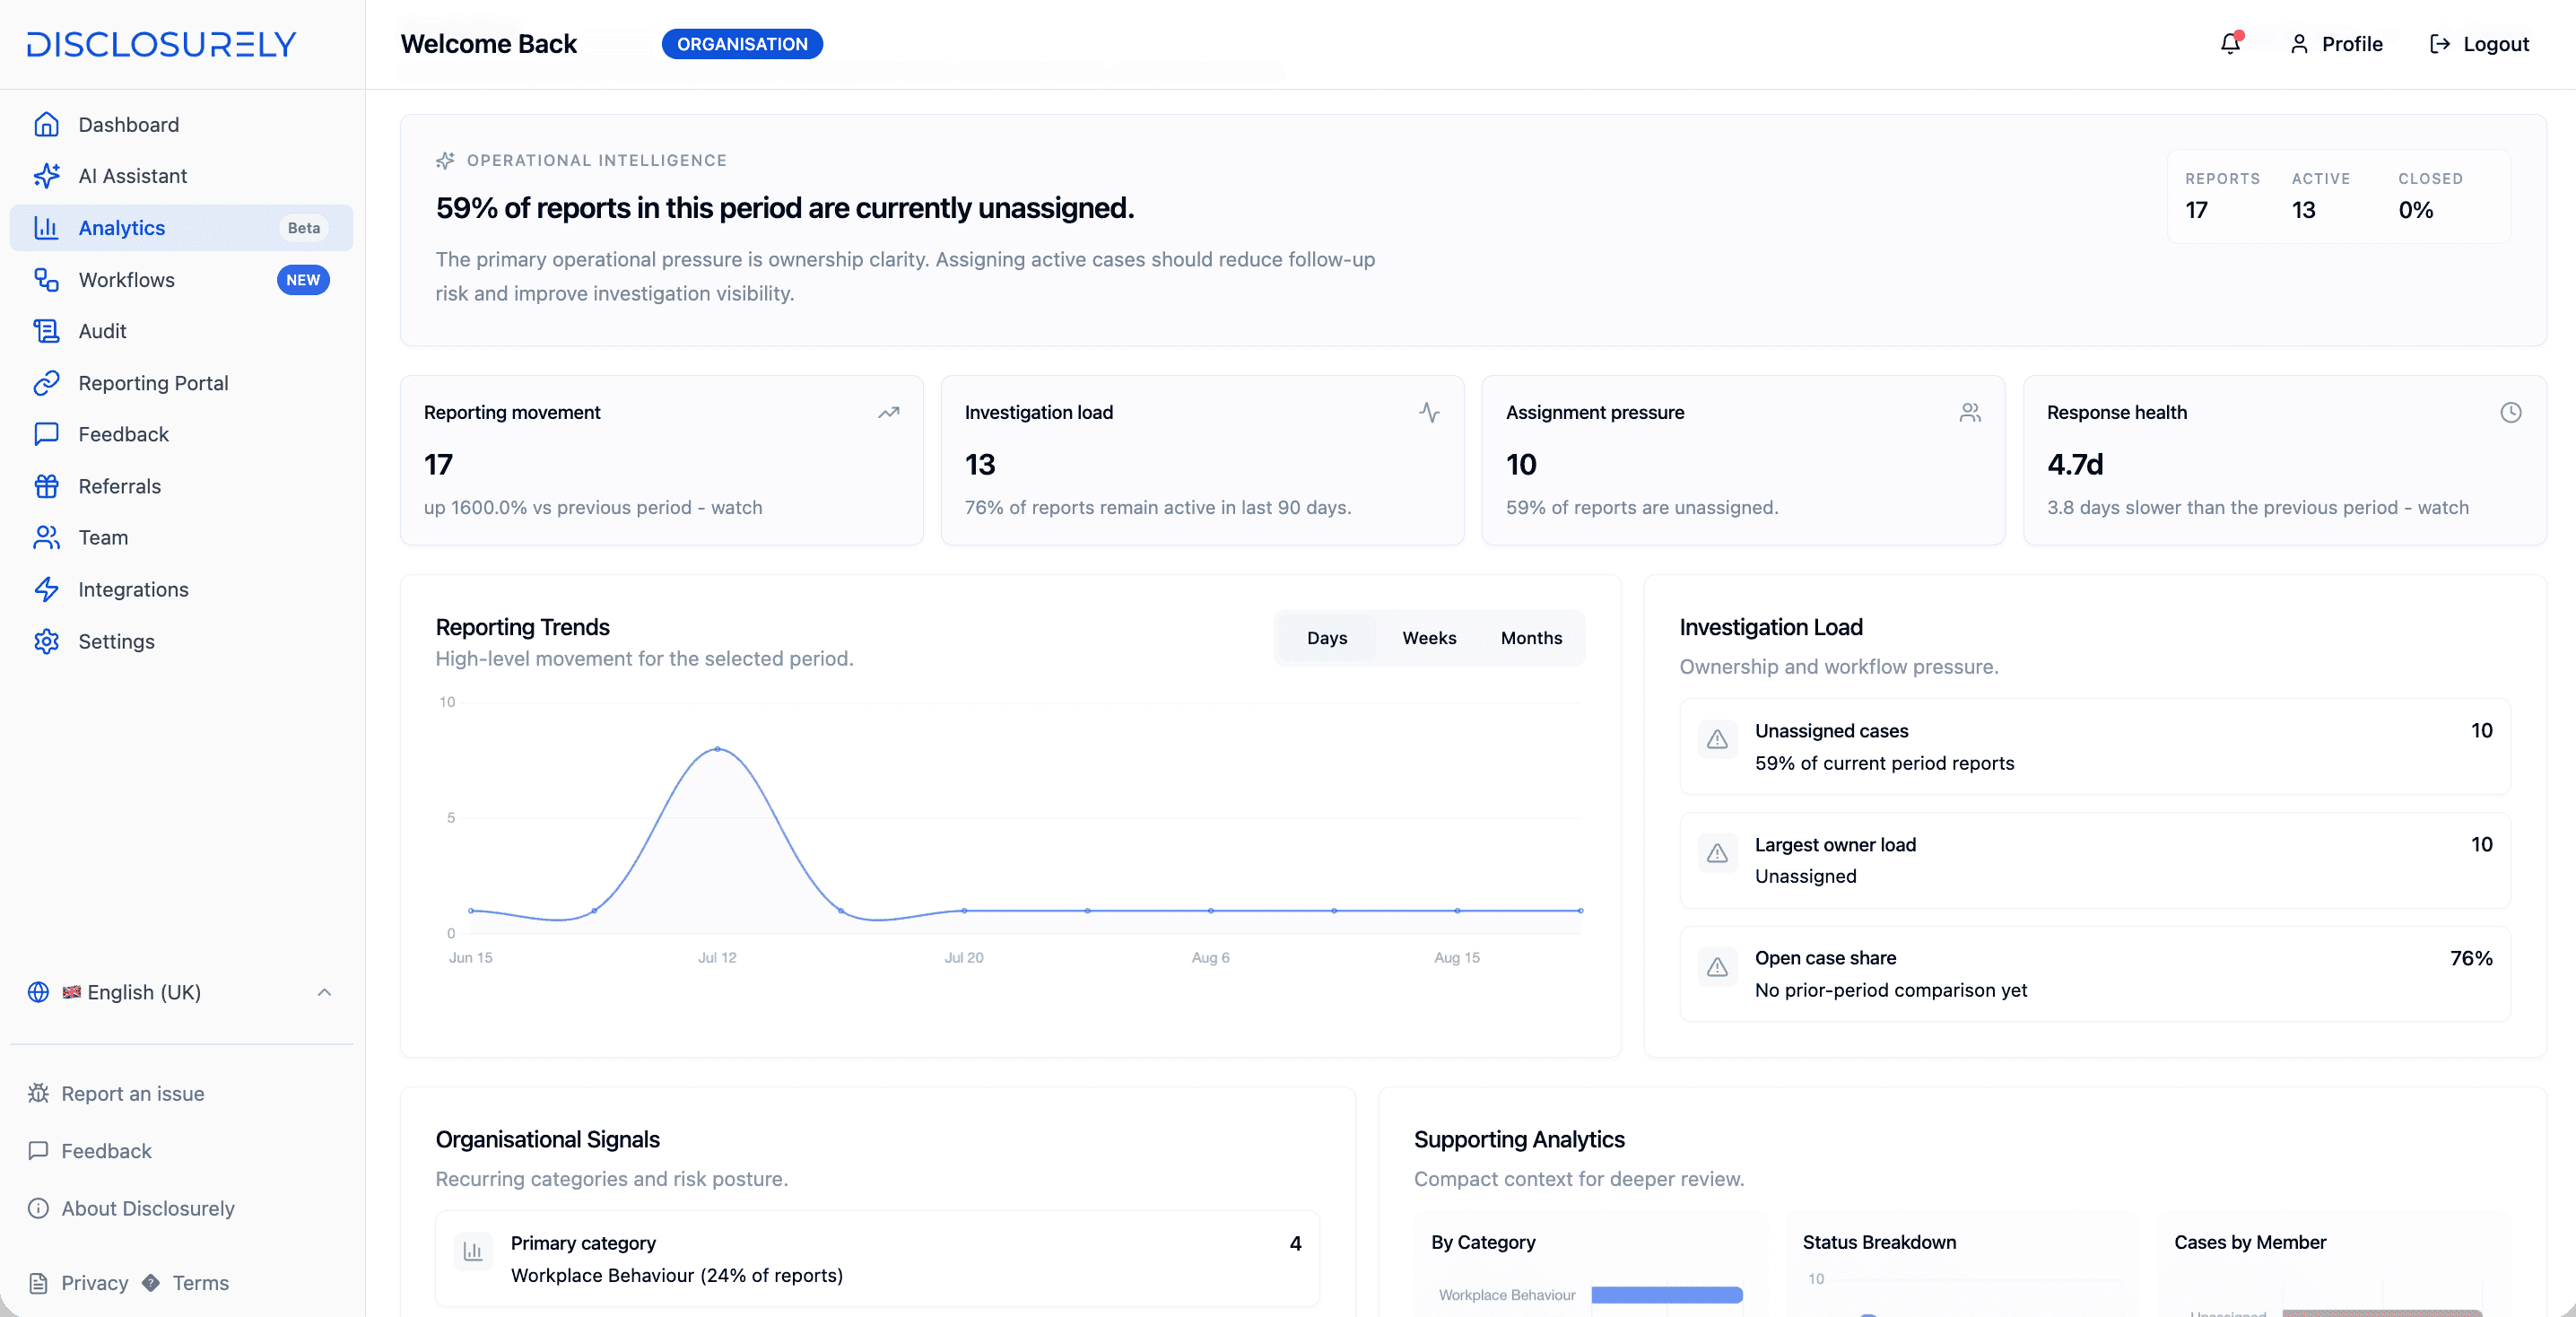Click the "59% of reports are unassigned." text
The height and width of the screenshot is (1317, 2576).
(x=1642, y=507)
